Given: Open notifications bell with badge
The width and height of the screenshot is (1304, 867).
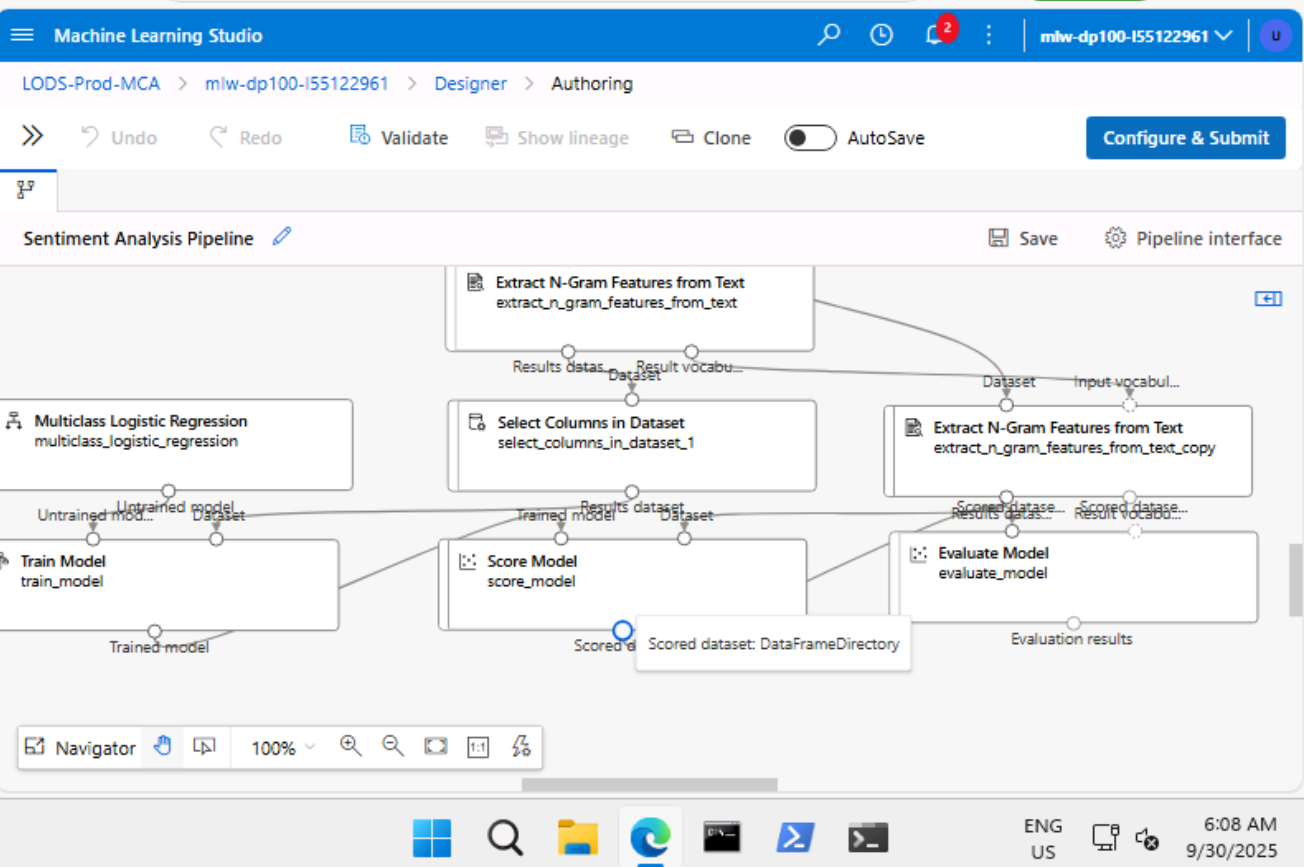Looking at the screenshot, I should (x=936, y=35).
